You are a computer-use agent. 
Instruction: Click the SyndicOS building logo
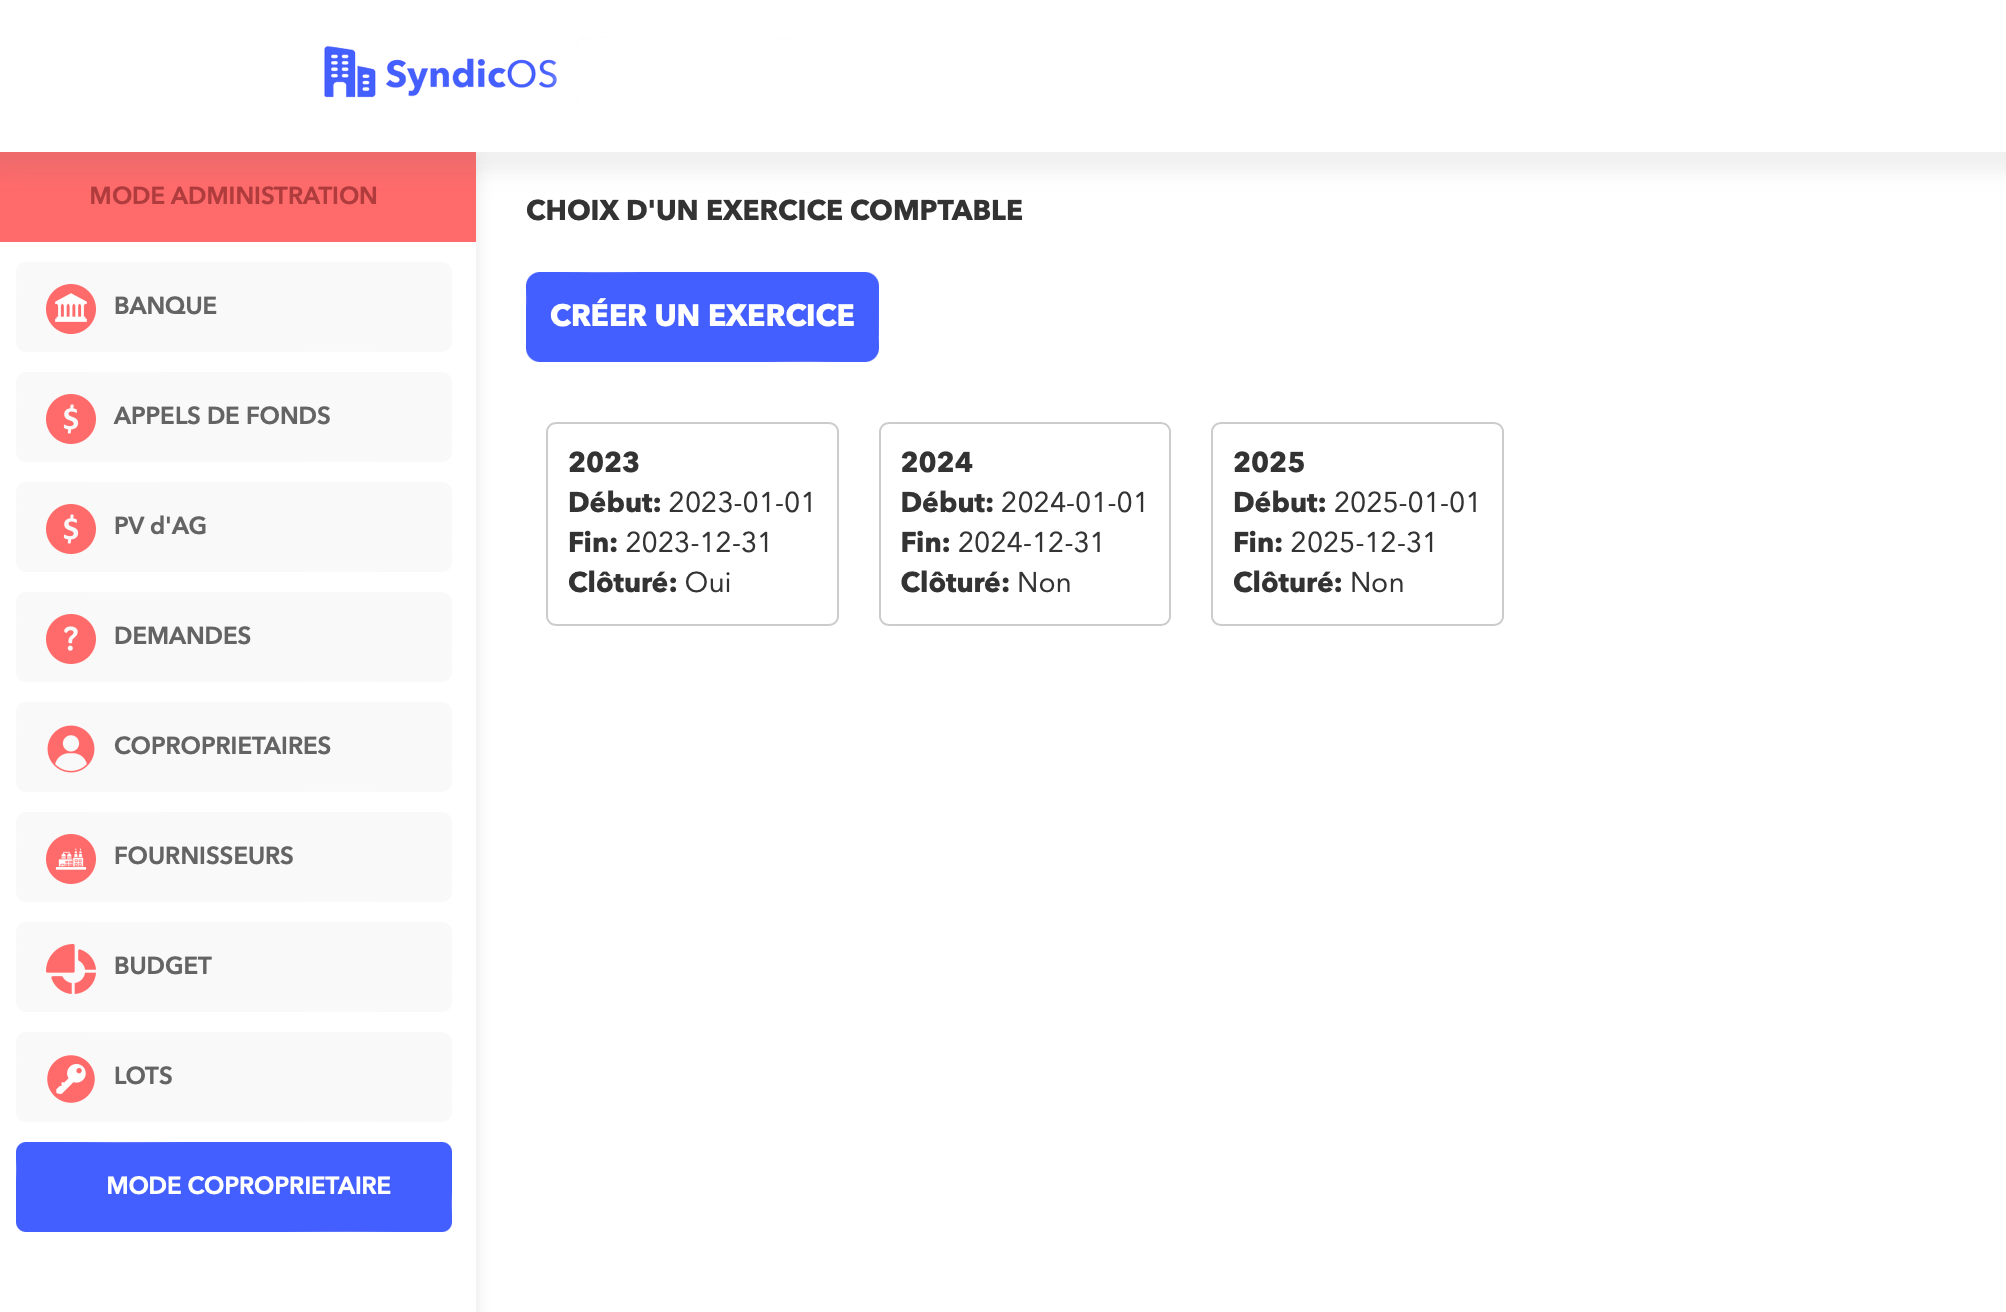click(348, 73)
